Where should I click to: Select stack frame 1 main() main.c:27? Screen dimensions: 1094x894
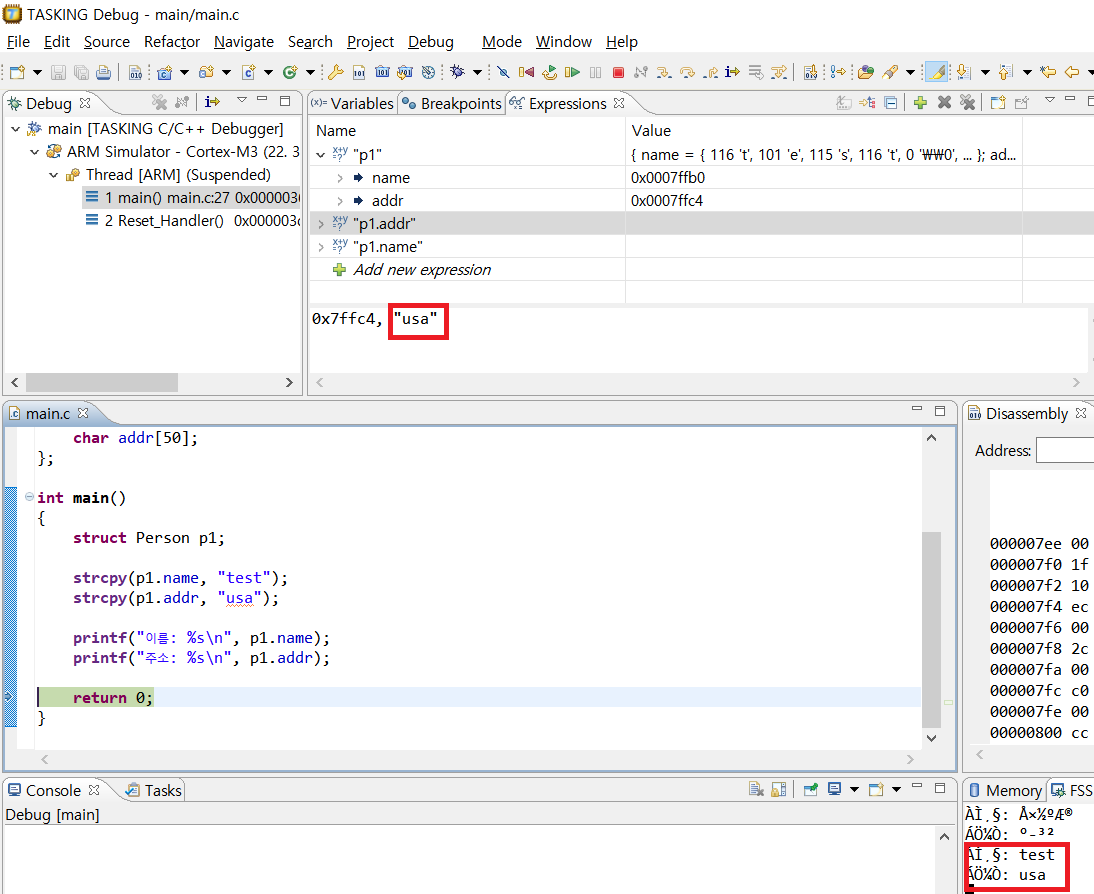[192, 198]
